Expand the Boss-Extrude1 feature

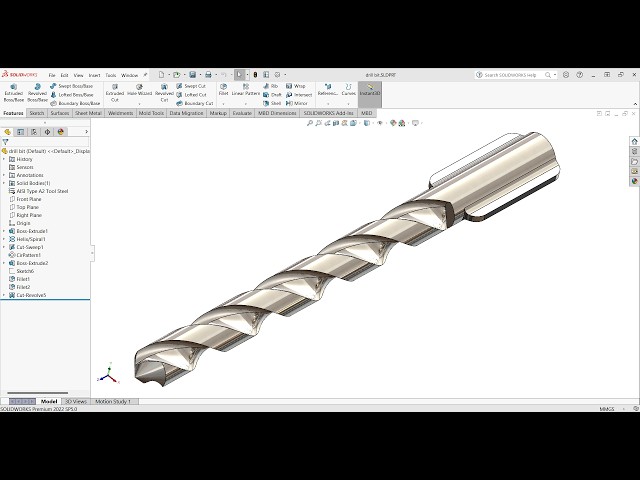[4, 231]
